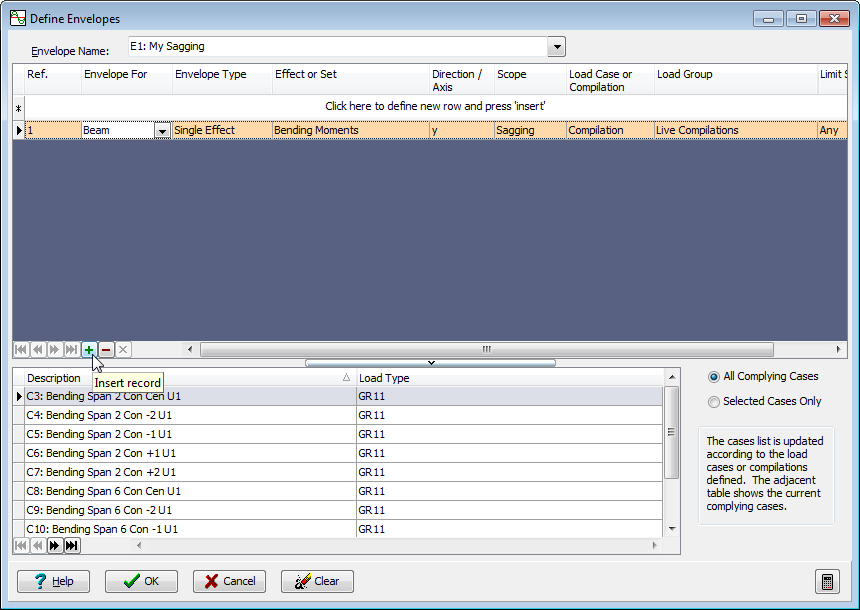Click the Define Envelopes title bar icon
860x610 pixels.
tap(18, 18)
